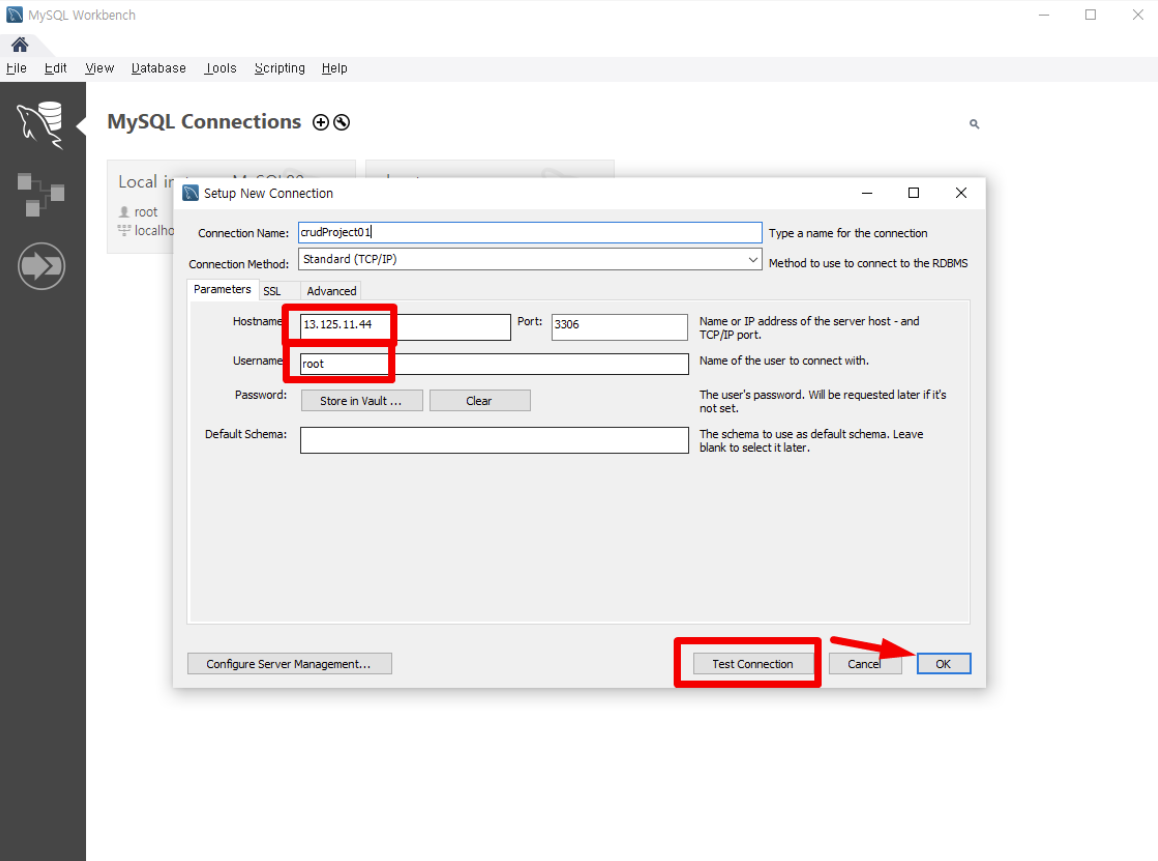Viewport: 1158px width, 861px height.
Task: Open the Help menu
Action: 334,68
